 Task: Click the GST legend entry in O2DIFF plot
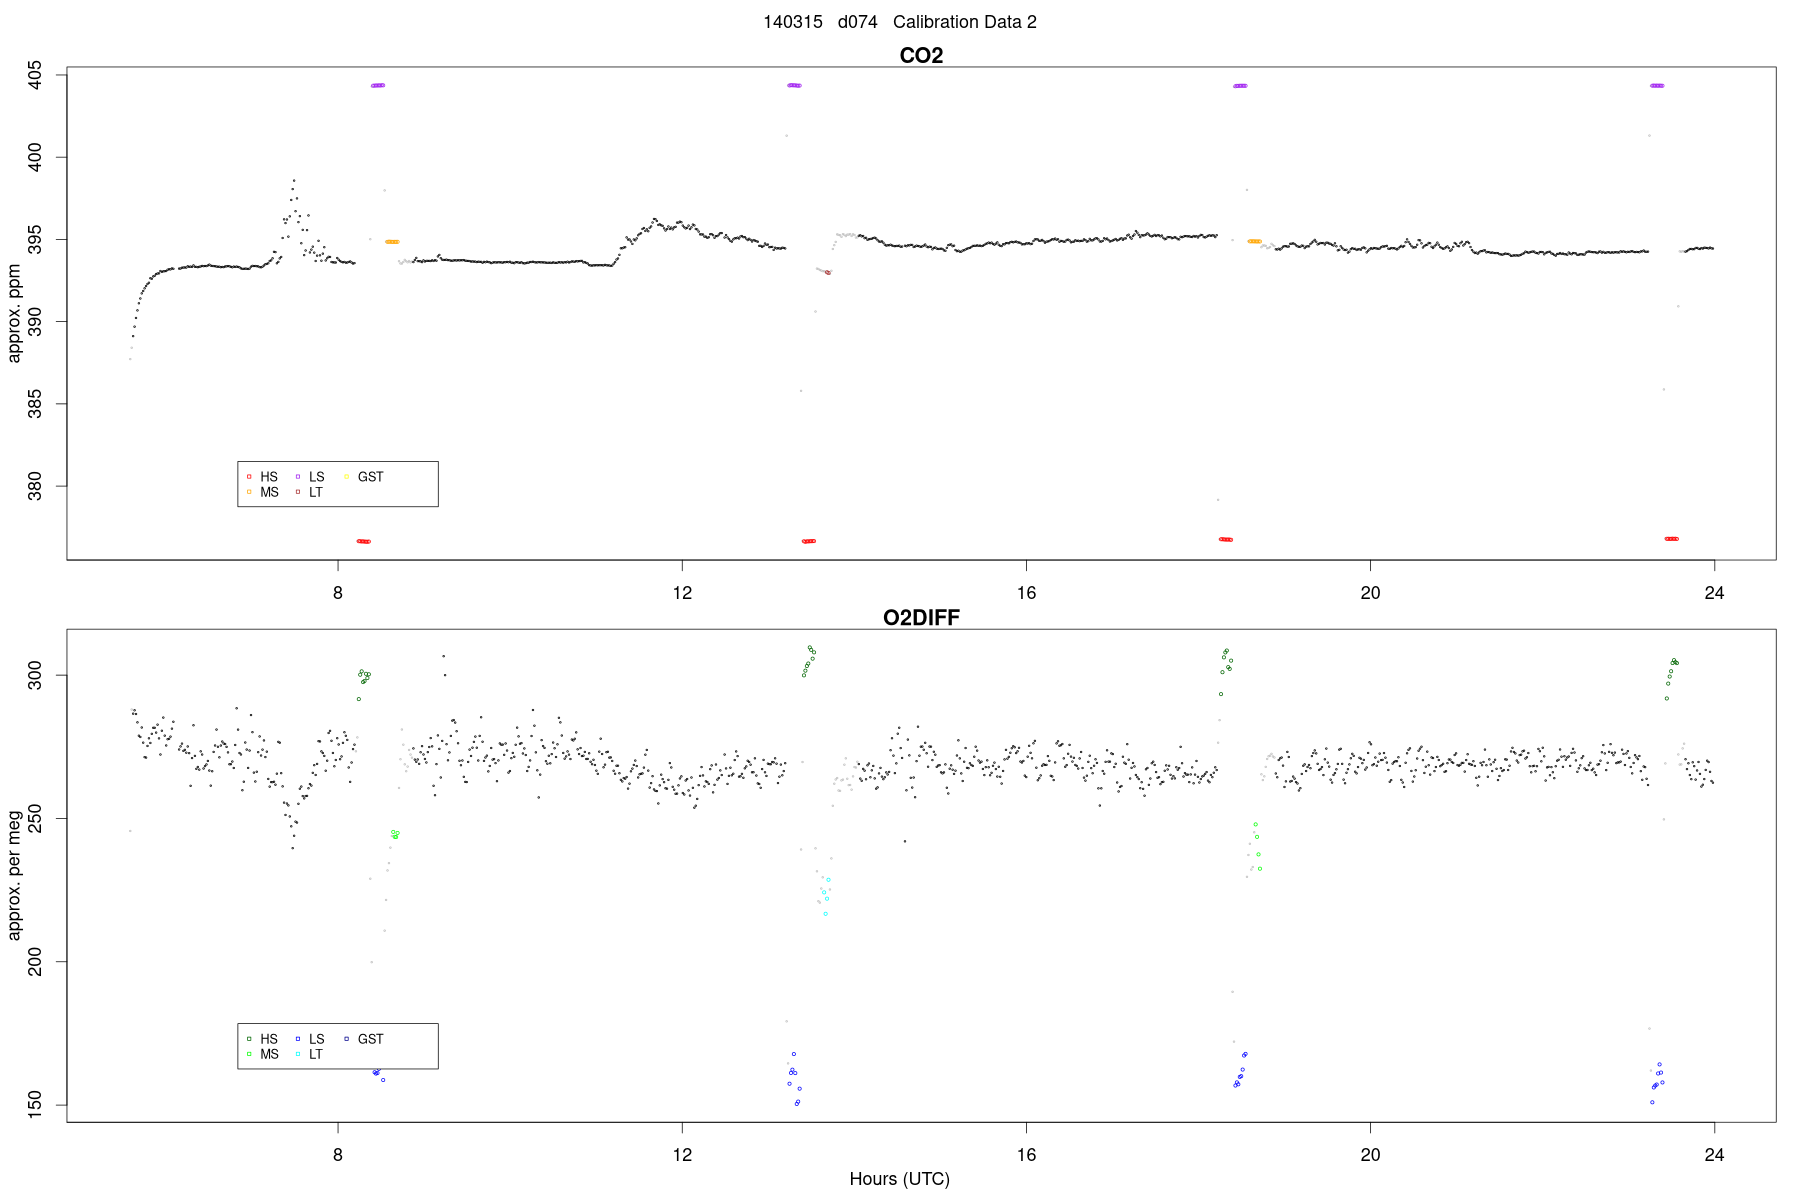click(x=363, y=1039)
